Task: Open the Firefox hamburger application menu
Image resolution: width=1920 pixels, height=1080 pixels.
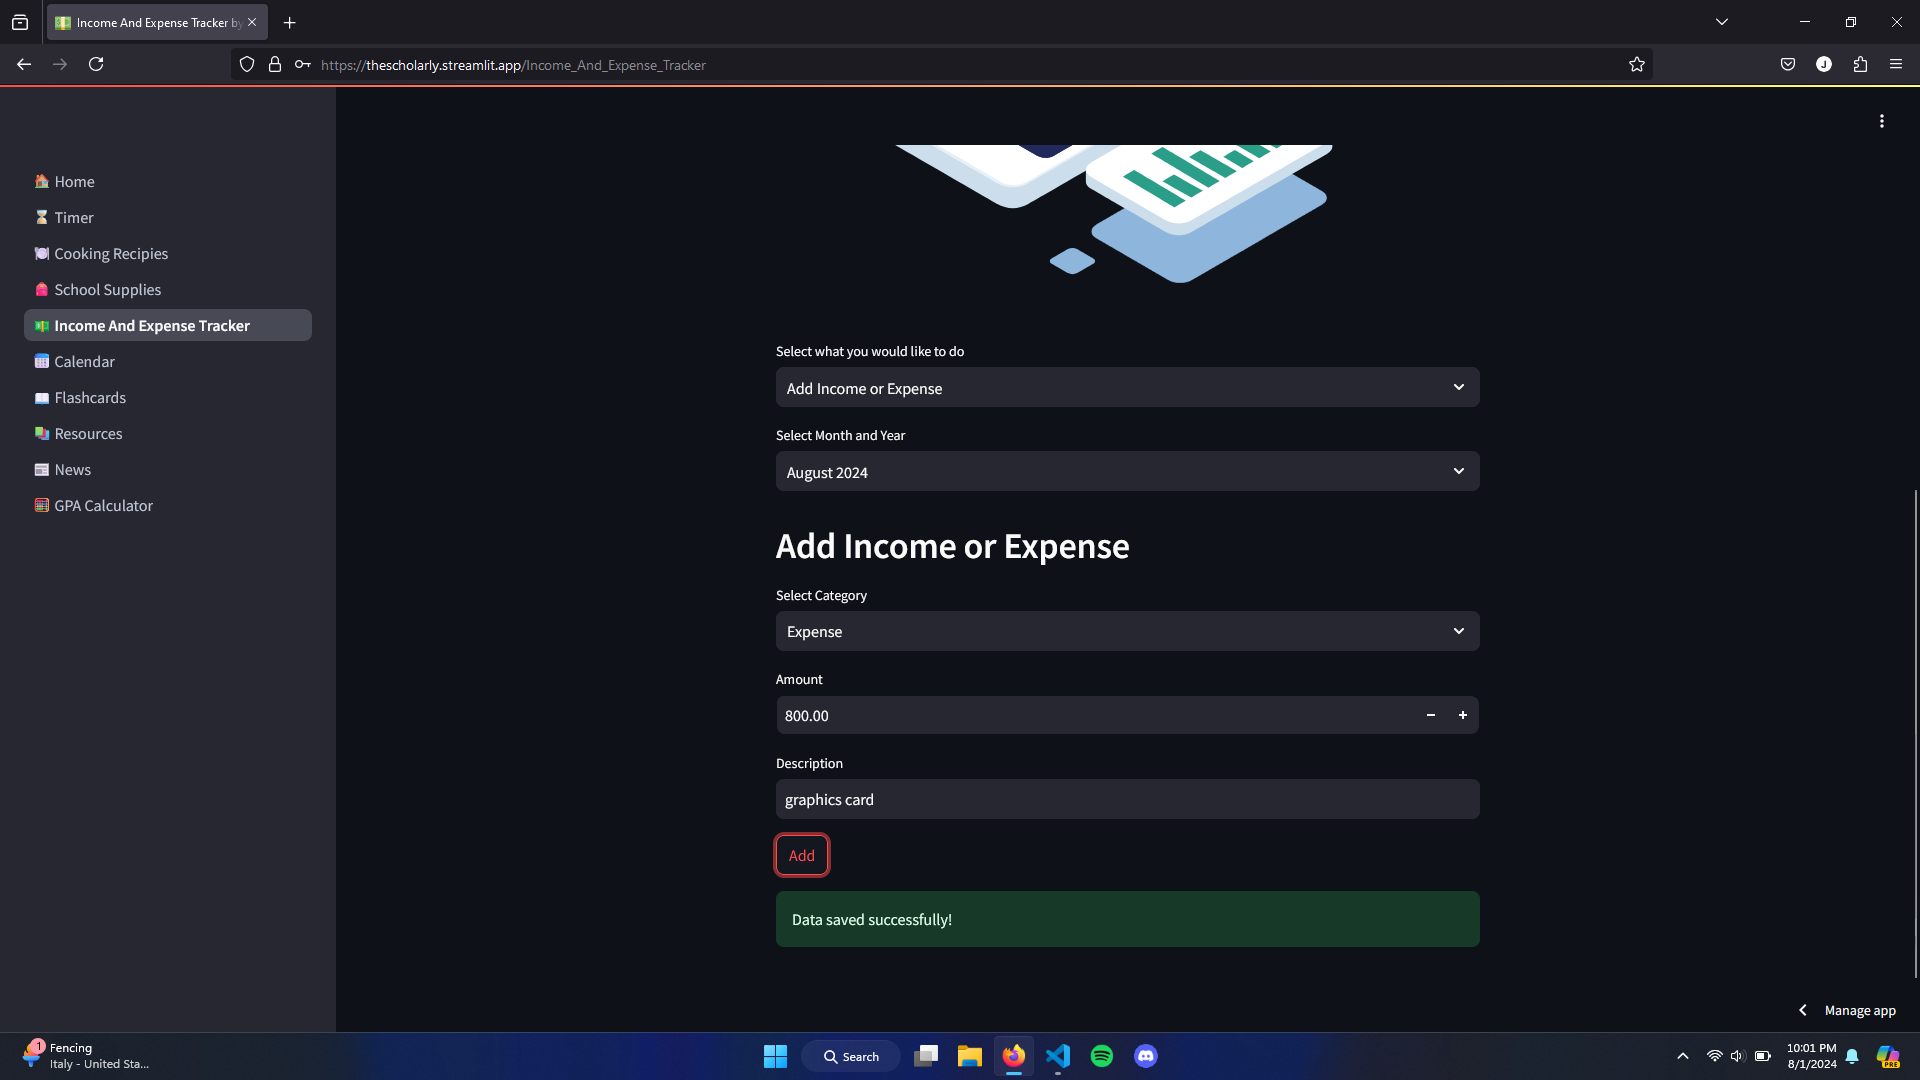Action: 1895,65
